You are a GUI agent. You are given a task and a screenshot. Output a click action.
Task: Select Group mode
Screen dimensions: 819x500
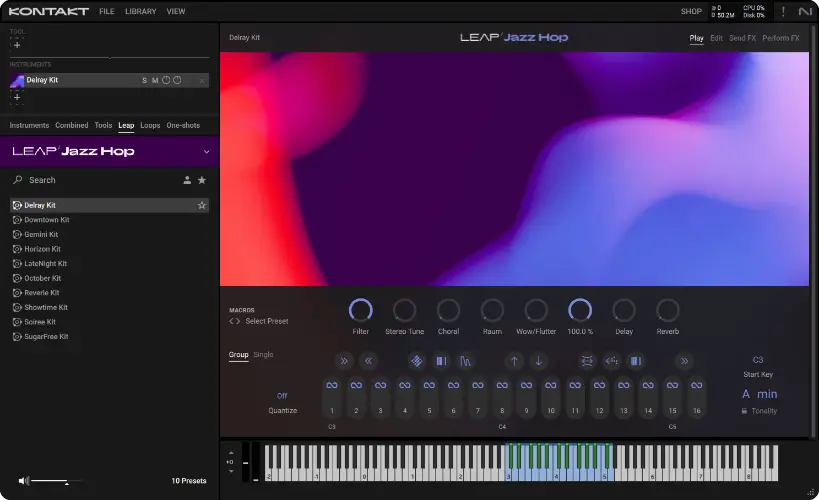coord(238,355)
